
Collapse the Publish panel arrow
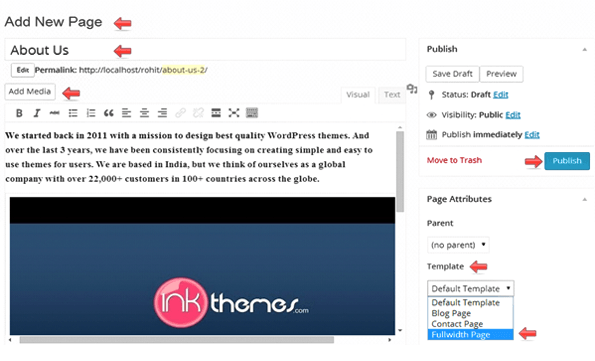tap(584, 49)
